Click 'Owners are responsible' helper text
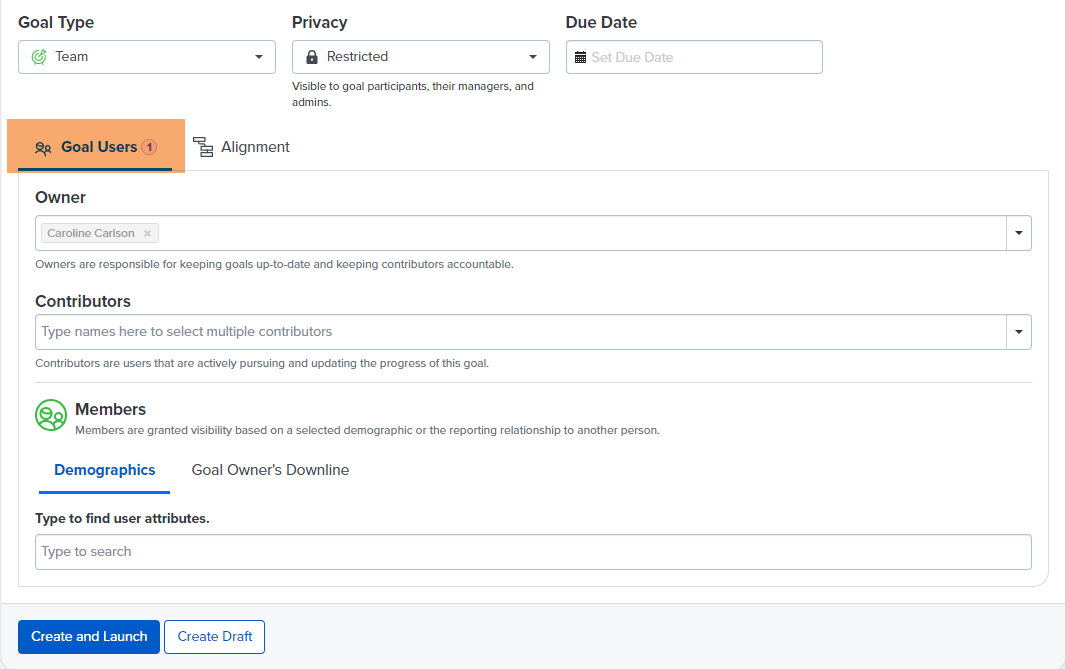1065x669 pixels. coord(274,264)
